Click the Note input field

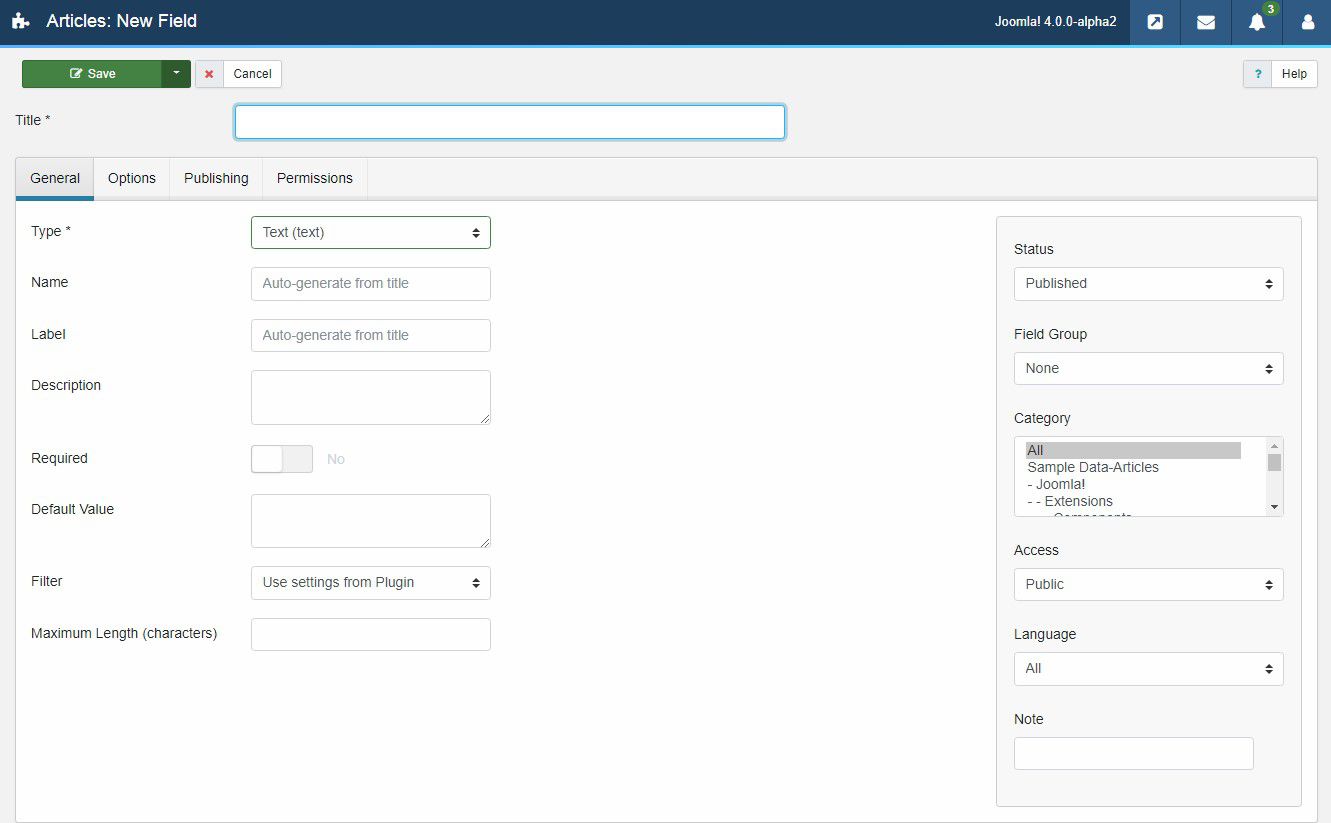point(1134,753)
